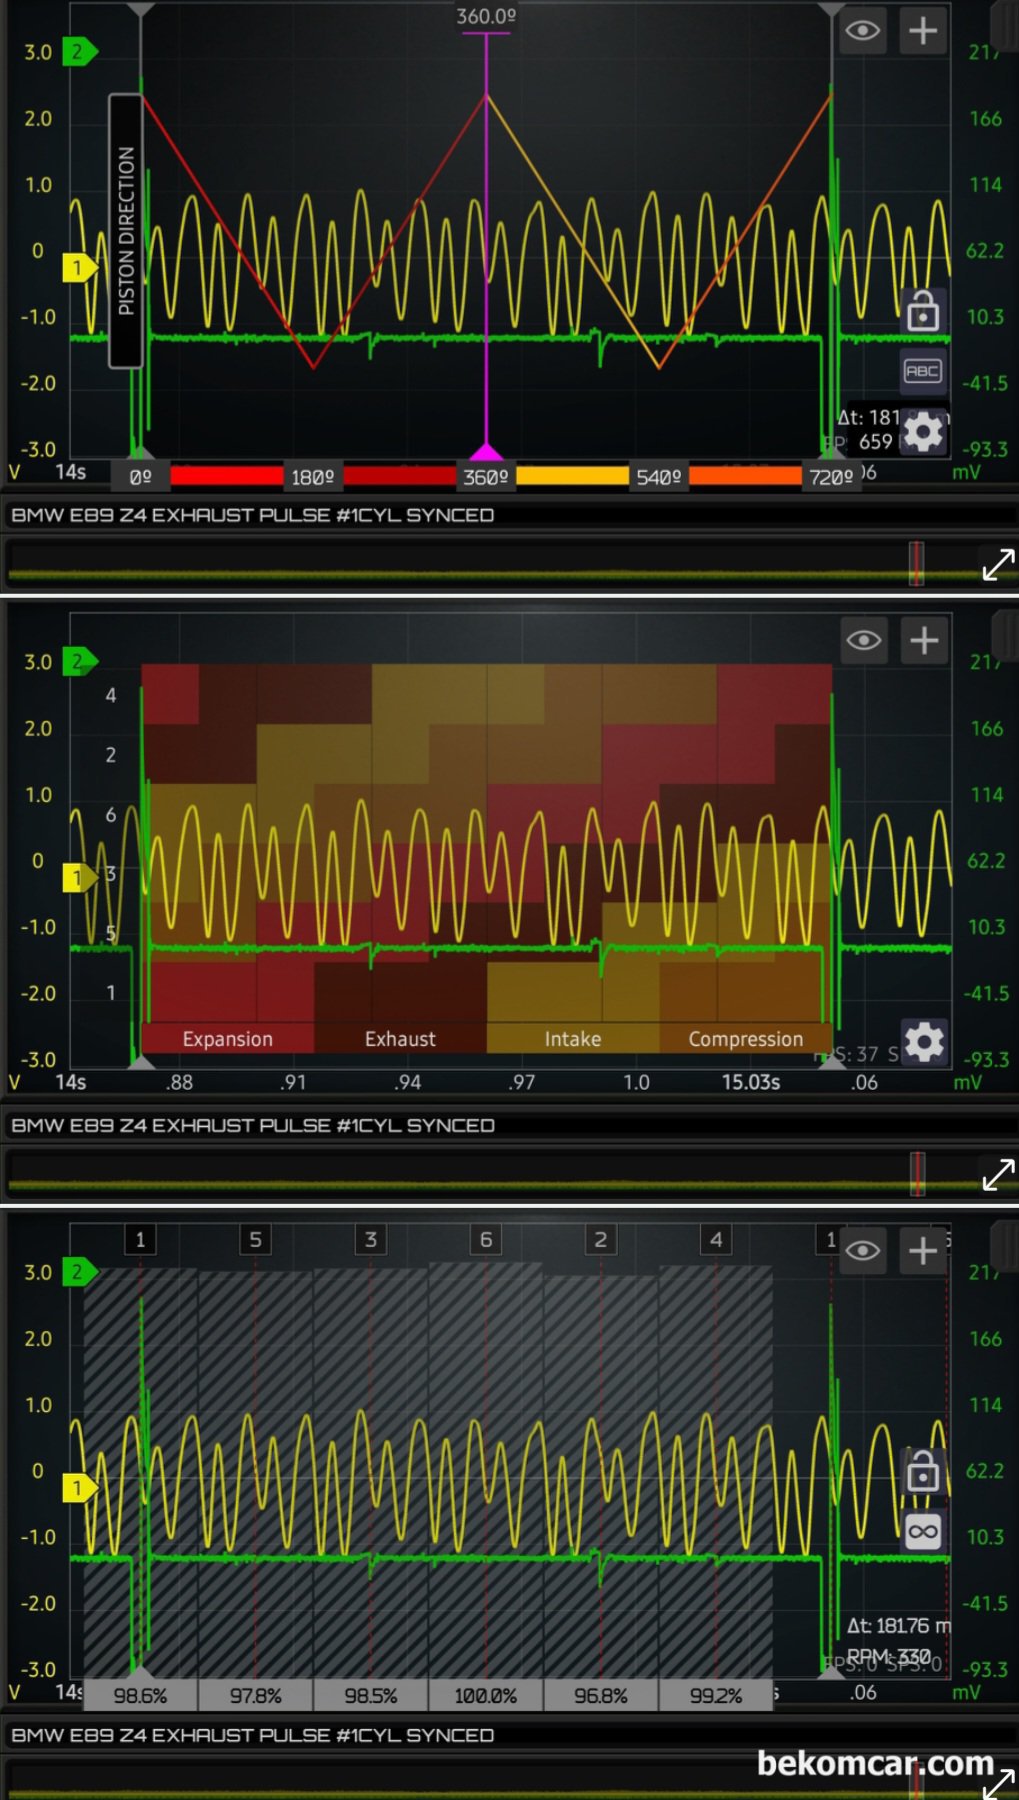1019x1800 pixels.
Task: Open settings gear in top piston-direction panel
Action: pyautogui.click(x=922, y=432)
